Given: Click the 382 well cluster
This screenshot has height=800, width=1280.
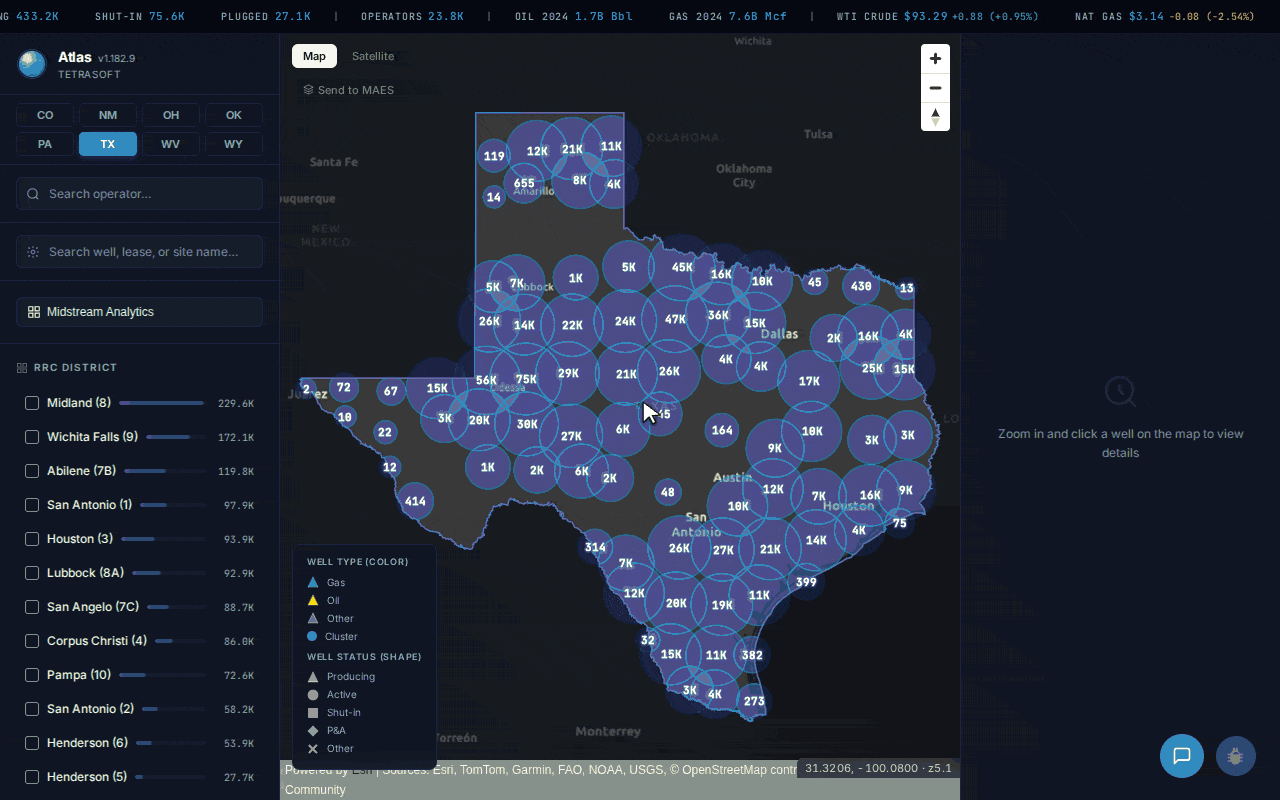Looking at the screenshot, I should coord(751,656).
